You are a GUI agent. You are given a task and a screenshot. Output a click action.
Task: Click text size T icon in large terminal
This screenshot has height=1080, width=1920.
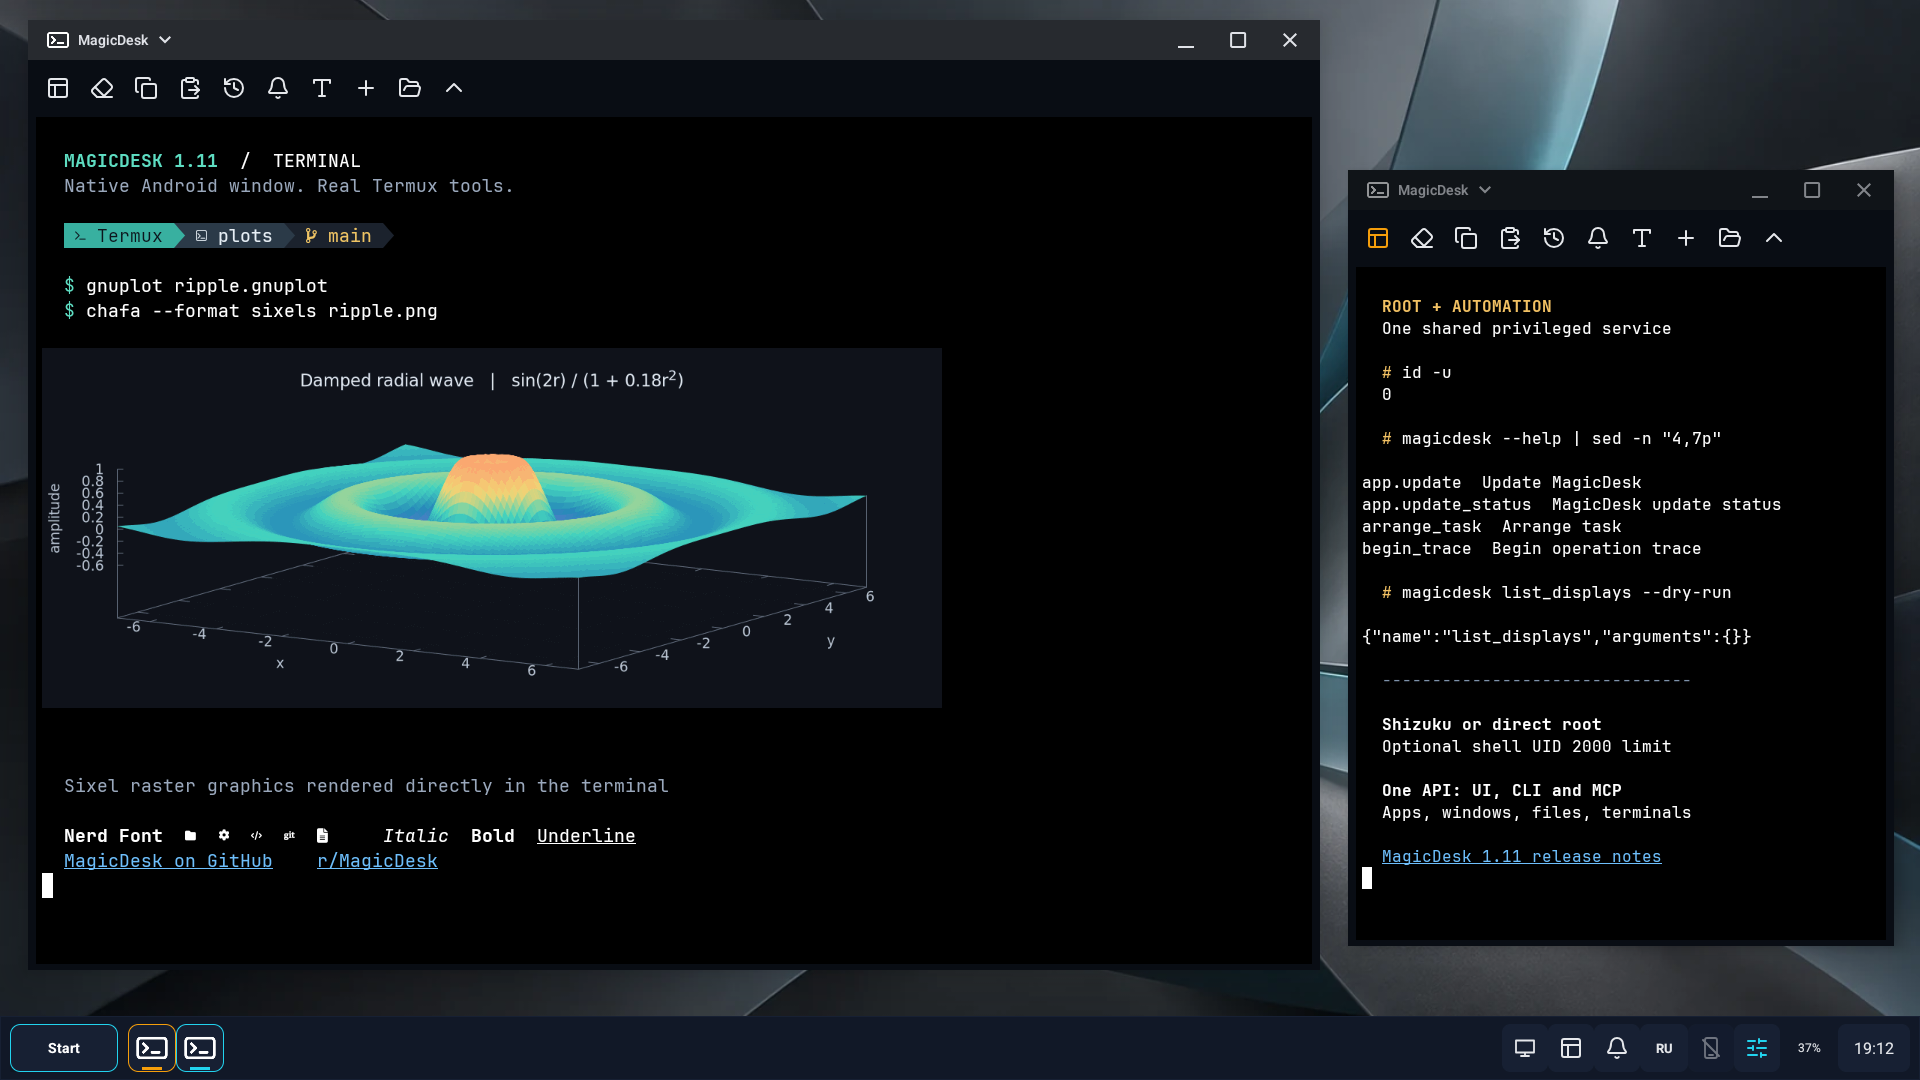pyautogui.click(x=322, y=88)
